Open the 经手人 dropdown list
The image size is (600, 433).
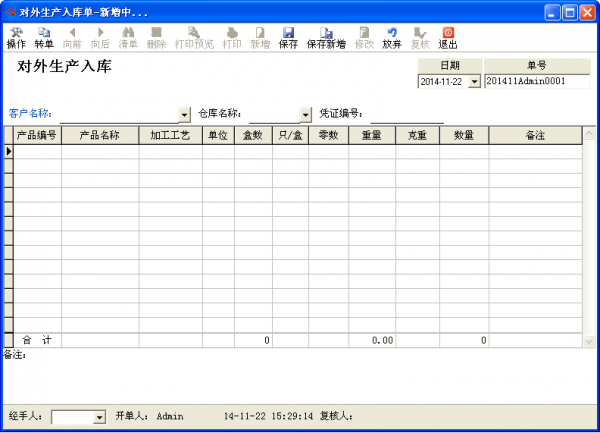(x=99, y=416)
